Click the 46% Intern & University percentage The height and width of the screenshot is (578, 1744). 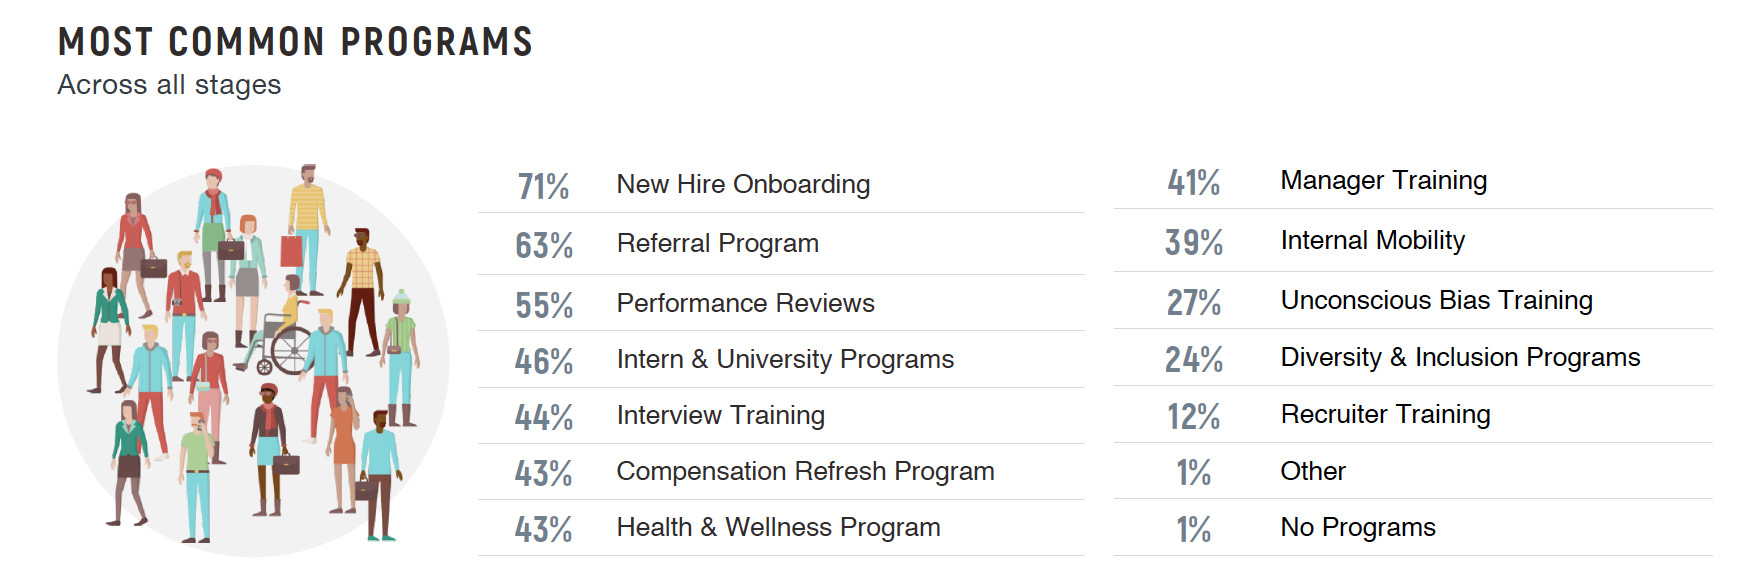544,361
